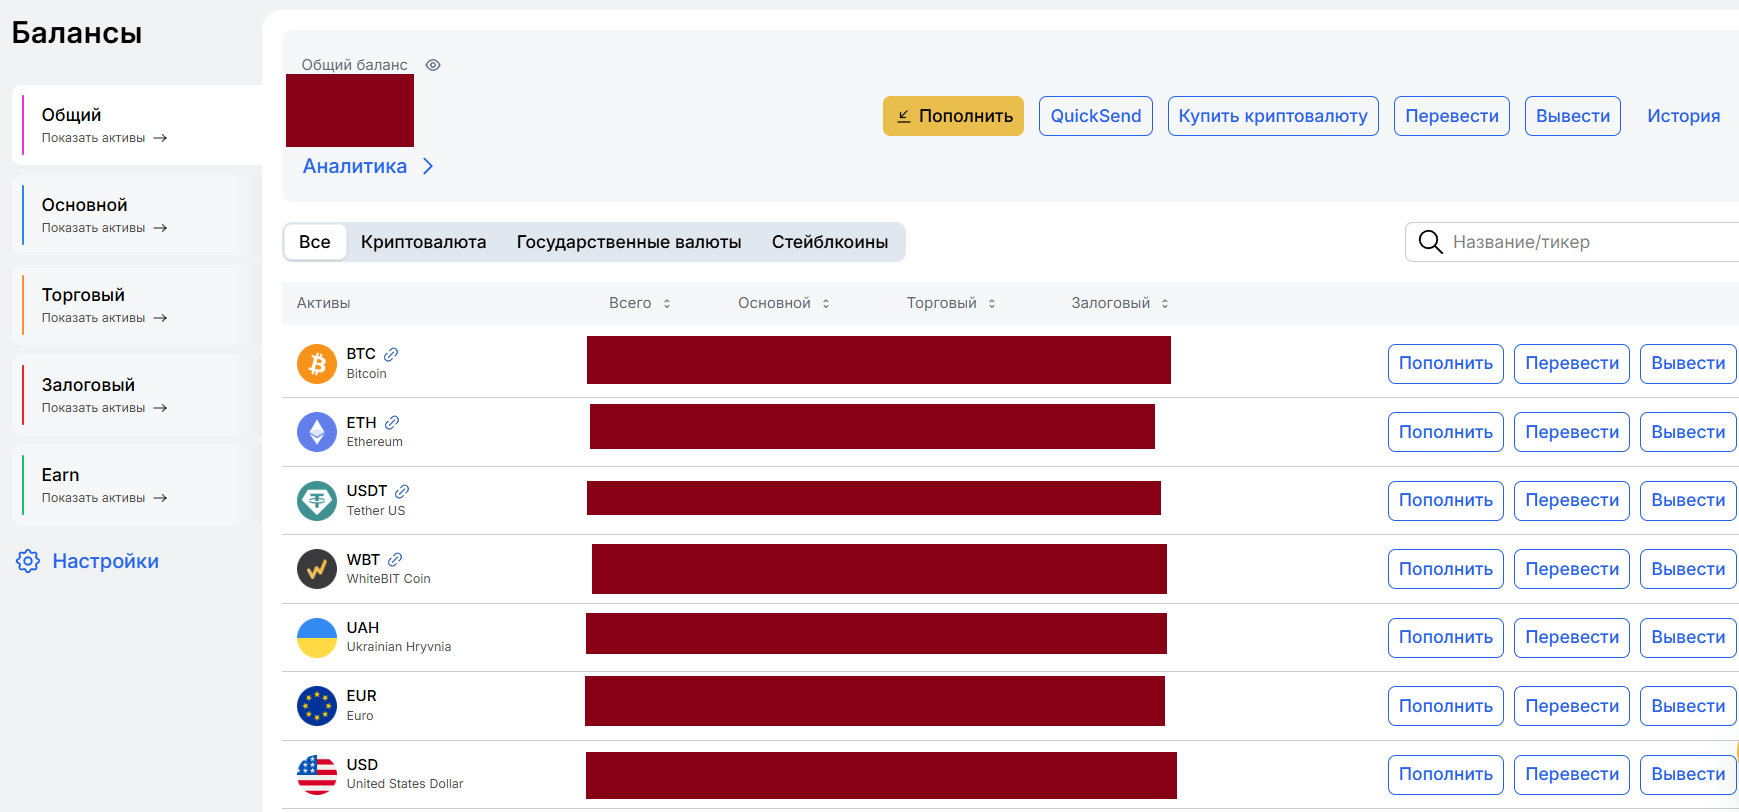Open the История link
Viewport: 1739px width, 812px height.
coord(1684,116)
